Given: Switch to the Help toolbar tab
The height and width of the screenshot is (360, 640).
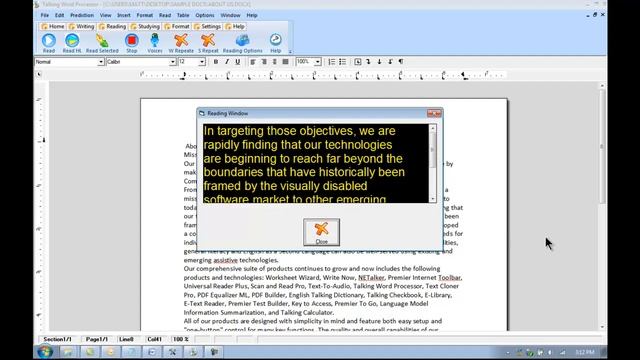Looking at the screenshot, I should pyautogui.click(x=235, y=26).
